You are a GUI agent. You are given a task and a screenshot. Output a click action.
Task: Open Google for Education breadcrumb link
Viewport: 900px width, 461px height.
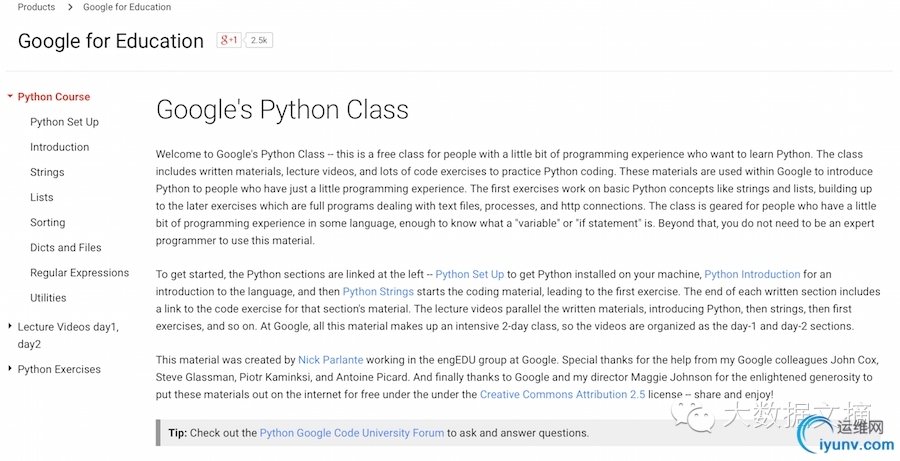[127, 7]
